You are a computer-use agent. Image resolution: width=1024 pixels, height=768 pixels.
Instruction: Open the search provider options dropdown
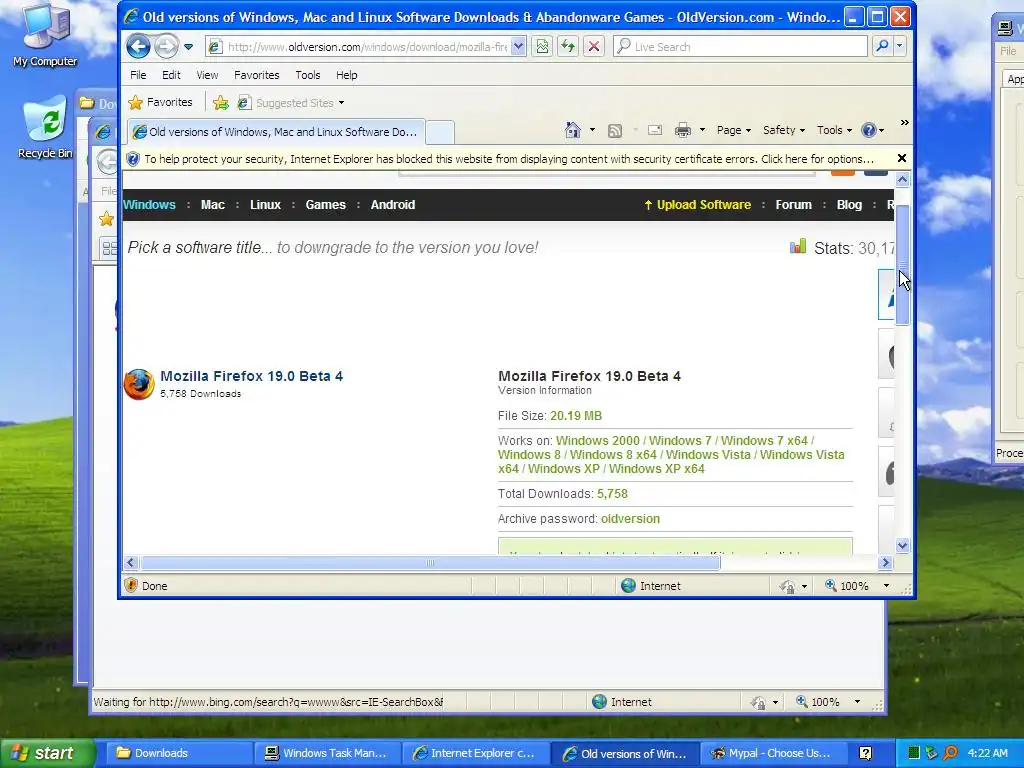tap(899, 46)
